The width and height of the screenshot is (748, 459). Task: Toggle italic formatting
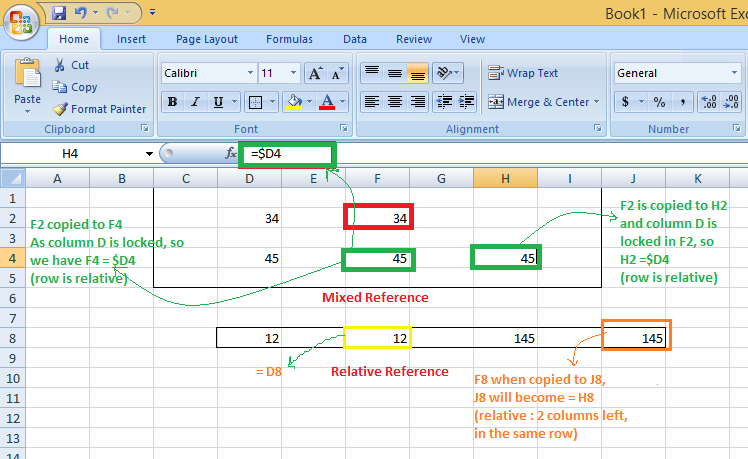(195, 102)
